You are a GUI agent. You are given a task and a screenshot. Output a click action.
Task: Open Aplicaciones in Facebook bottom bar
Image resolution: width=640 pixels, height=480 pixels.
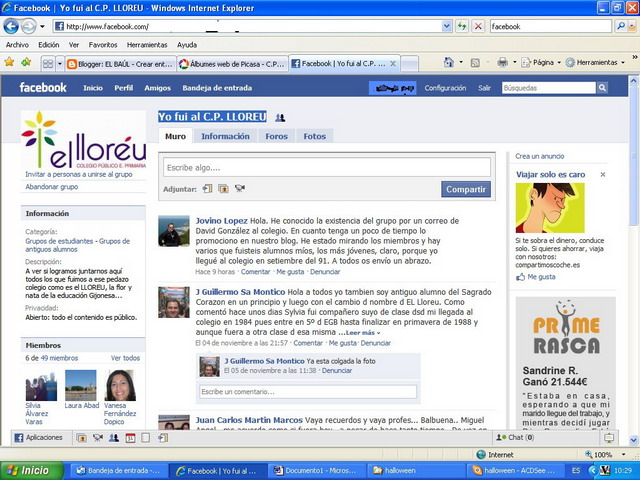coord(39,438)
